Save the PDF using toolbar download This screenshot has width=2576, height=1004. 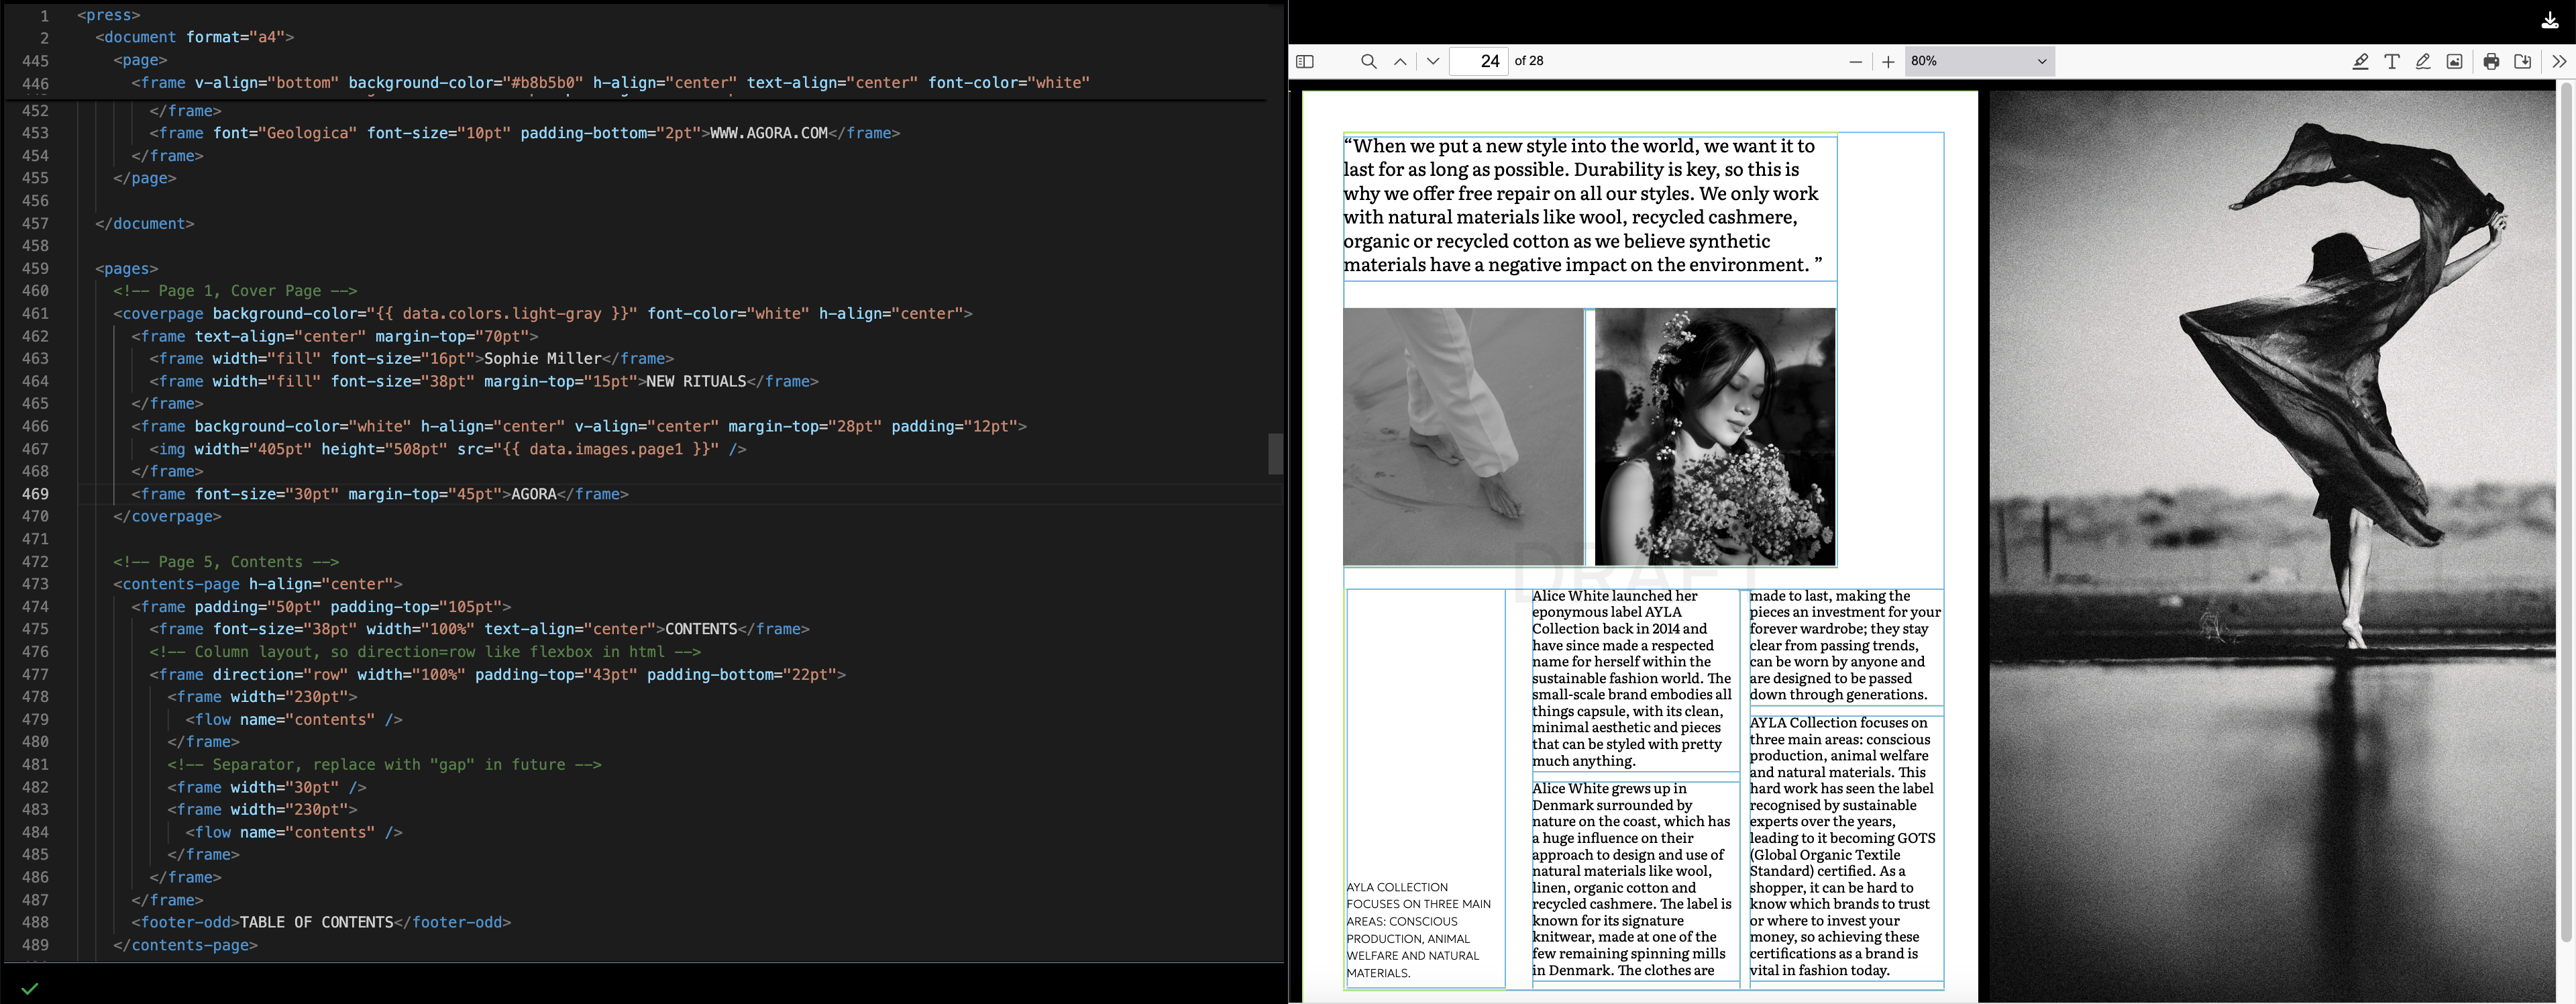[x=2523, y=62]
